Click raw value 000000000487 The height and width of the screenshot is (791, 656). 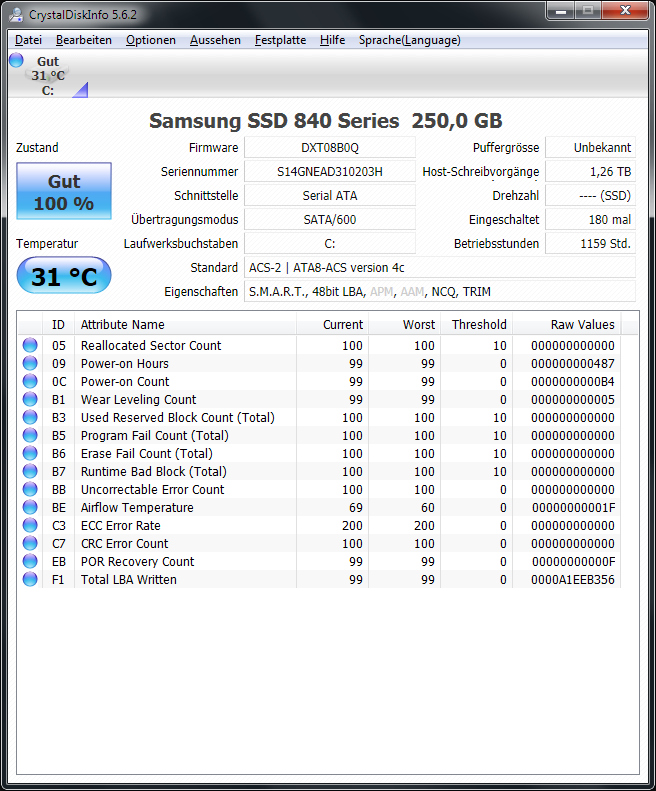click(x=573, y=363)
